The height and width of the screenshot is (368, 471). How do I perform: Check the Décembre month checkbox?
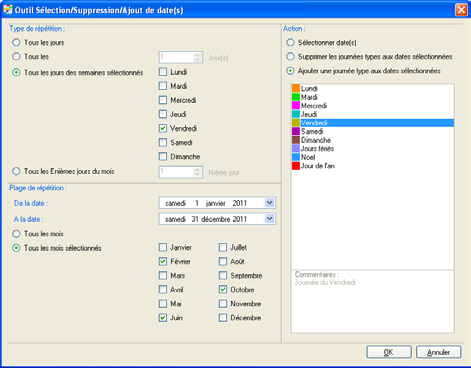[x=223, y=318]
